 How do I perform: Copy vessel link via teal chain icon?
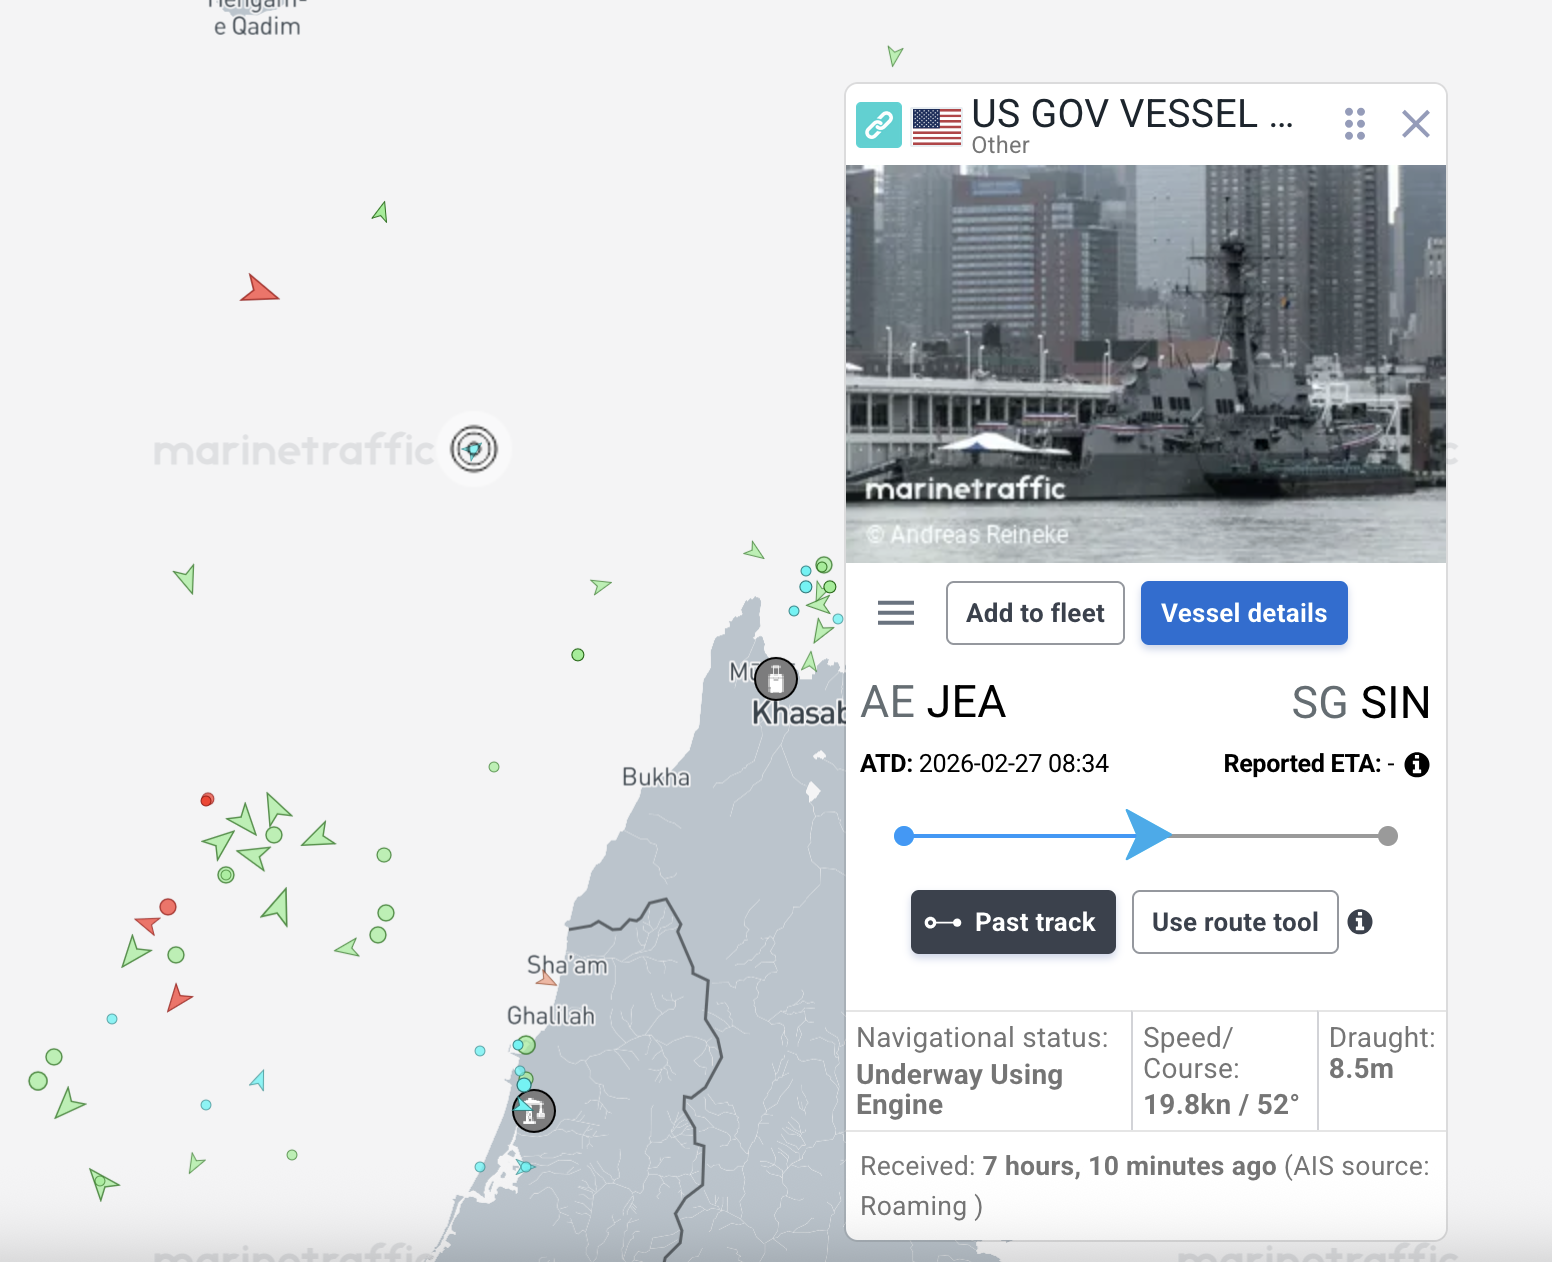(x=879, y=125)
